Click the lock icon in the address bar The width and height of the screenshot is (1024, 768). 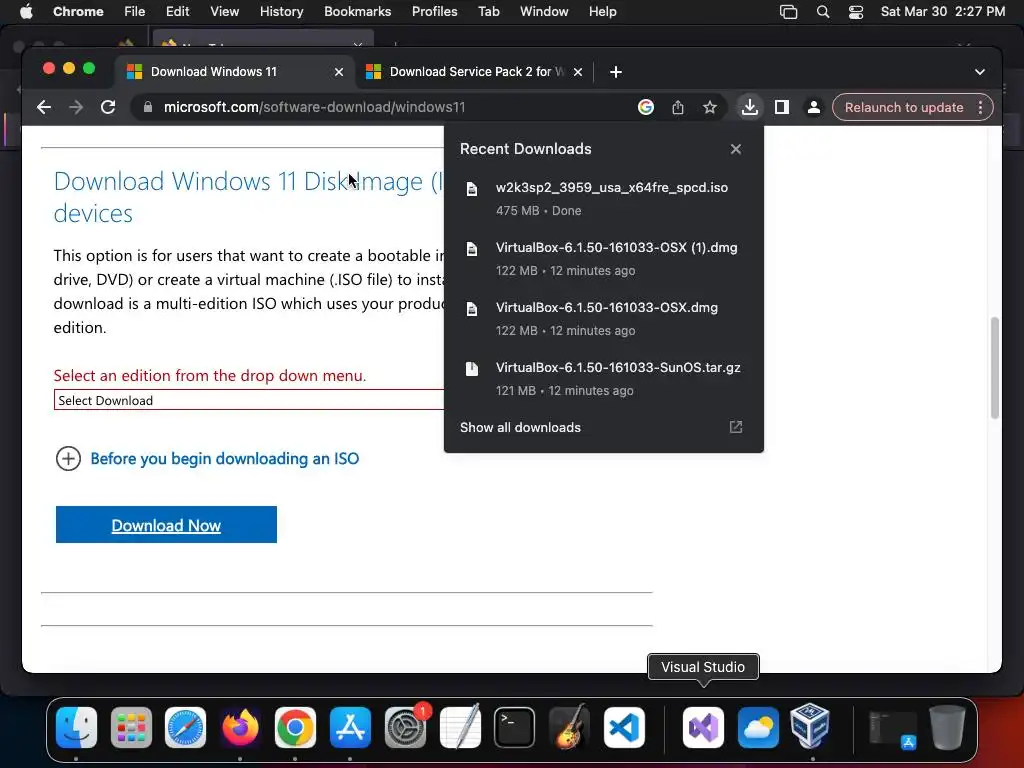click(x=148, y=107)
